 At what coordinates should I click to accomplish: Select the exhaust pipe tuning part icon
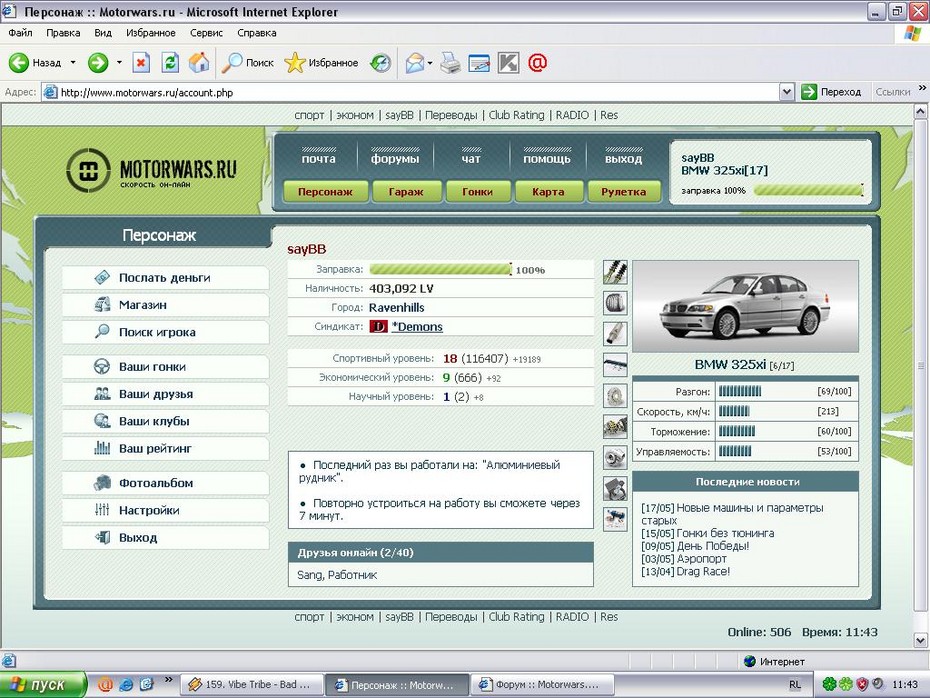[x=615, y=334]
